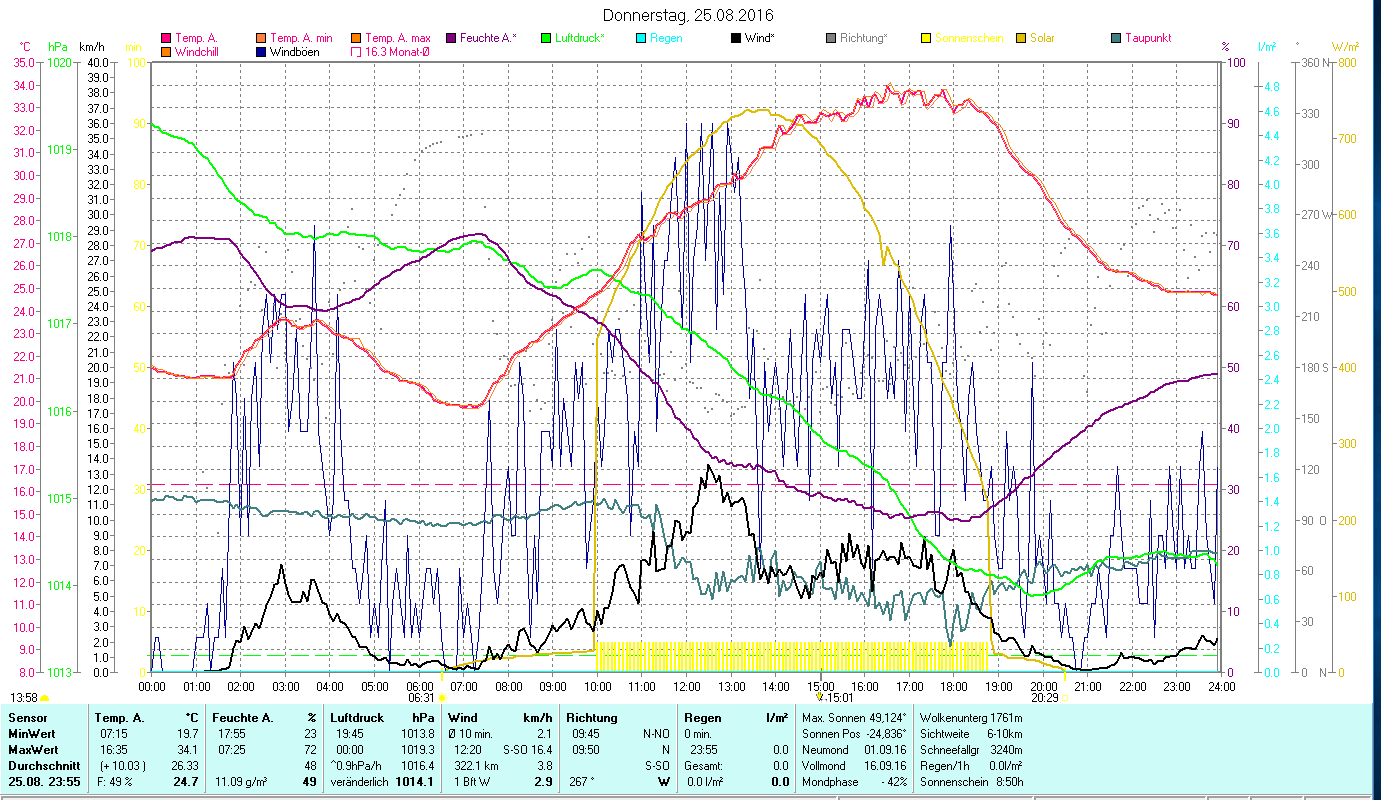
Task: Click the 12:00 label on the time axis
Action: pos(687,687)
